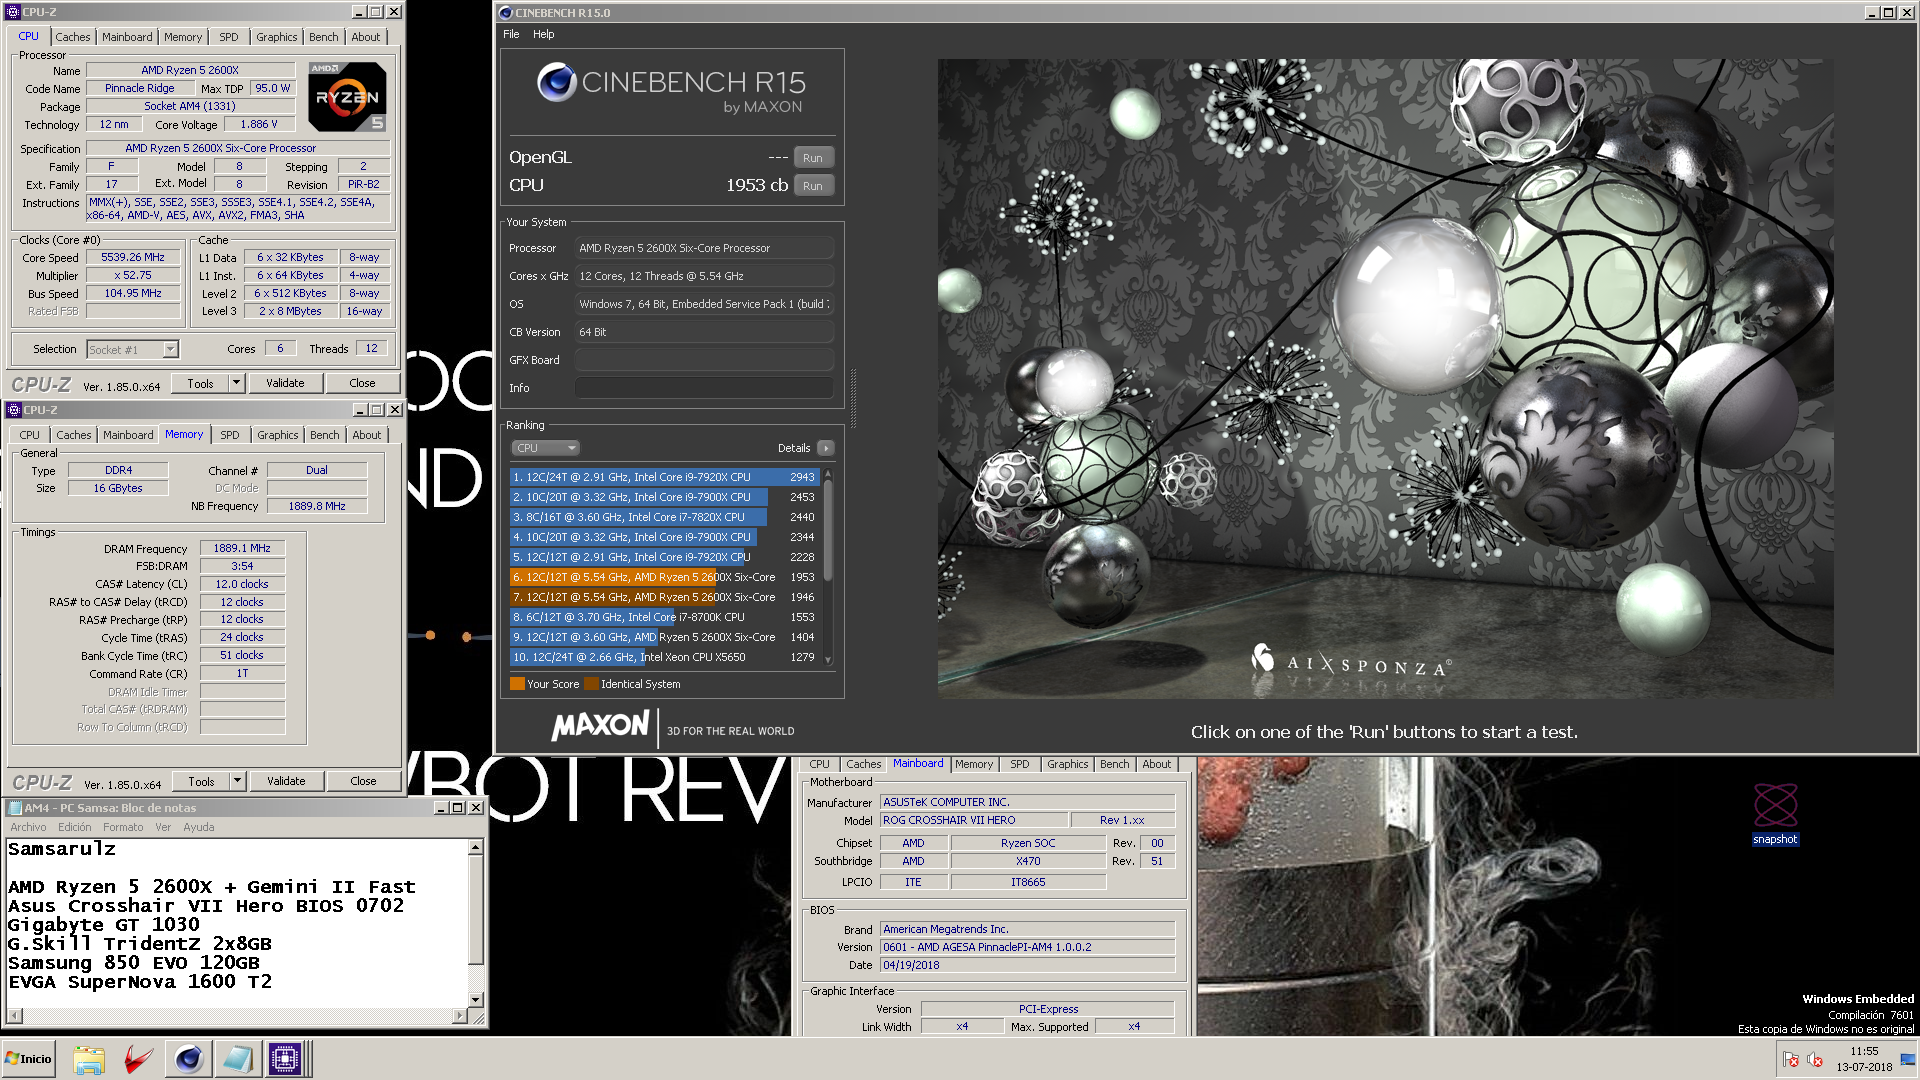Switch to Memory tab in Mainboard CPU-Z
The width and height of the screenshot is (1920, 1080).
coord(973,764)
